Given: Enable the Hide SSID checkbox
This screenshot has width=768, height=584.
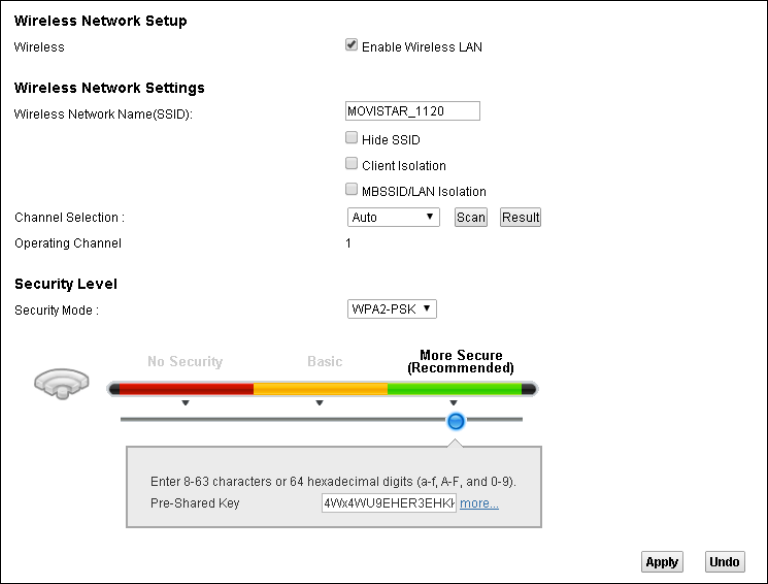Looking at the screenshot, I should point(352,139).
